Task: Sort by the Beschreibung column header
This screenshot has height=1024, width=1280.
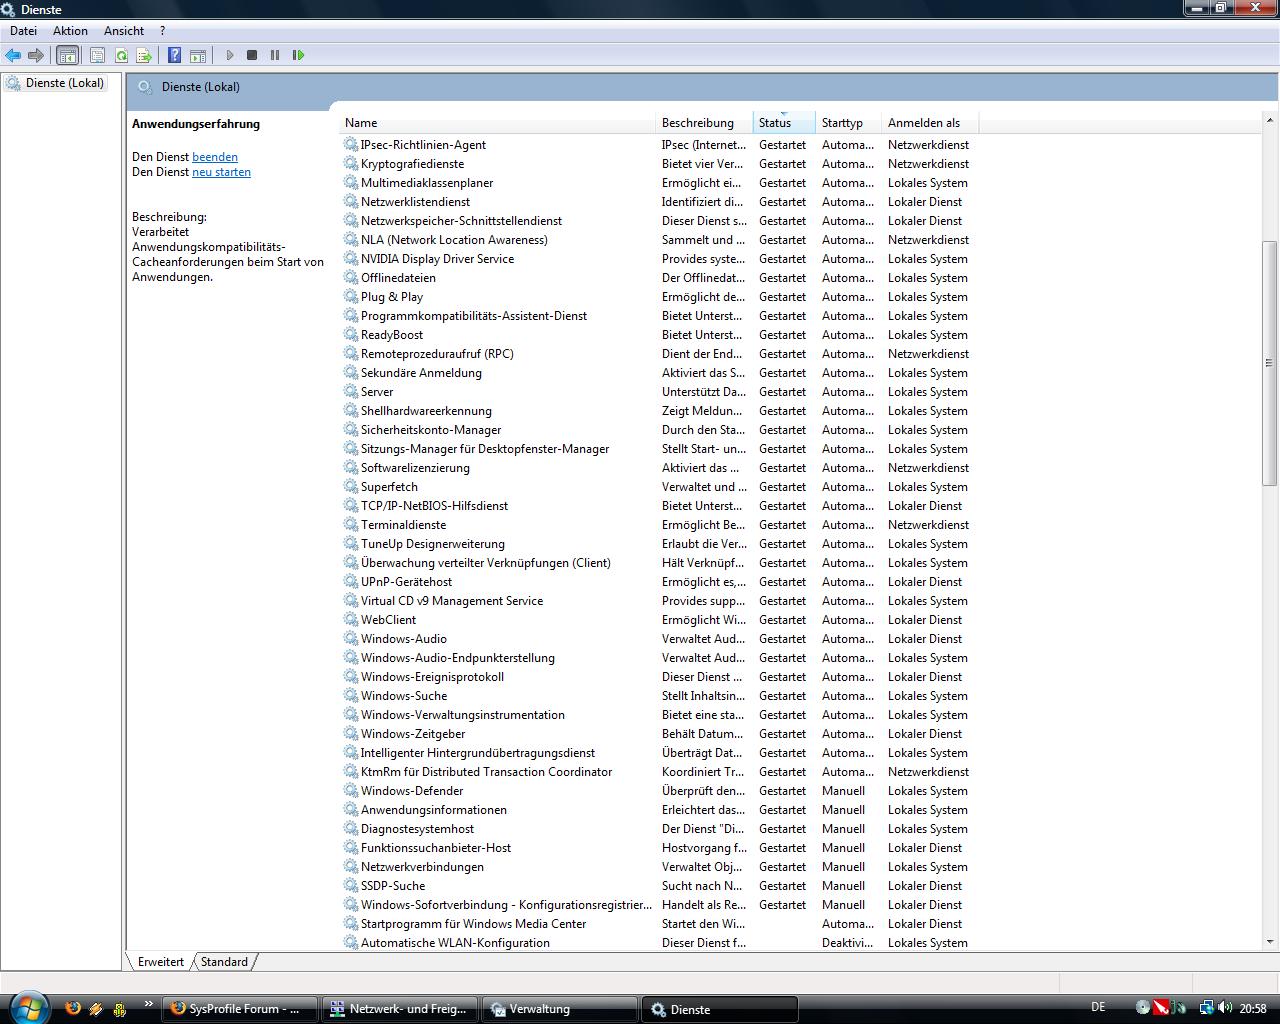Action: coord(704,123)
